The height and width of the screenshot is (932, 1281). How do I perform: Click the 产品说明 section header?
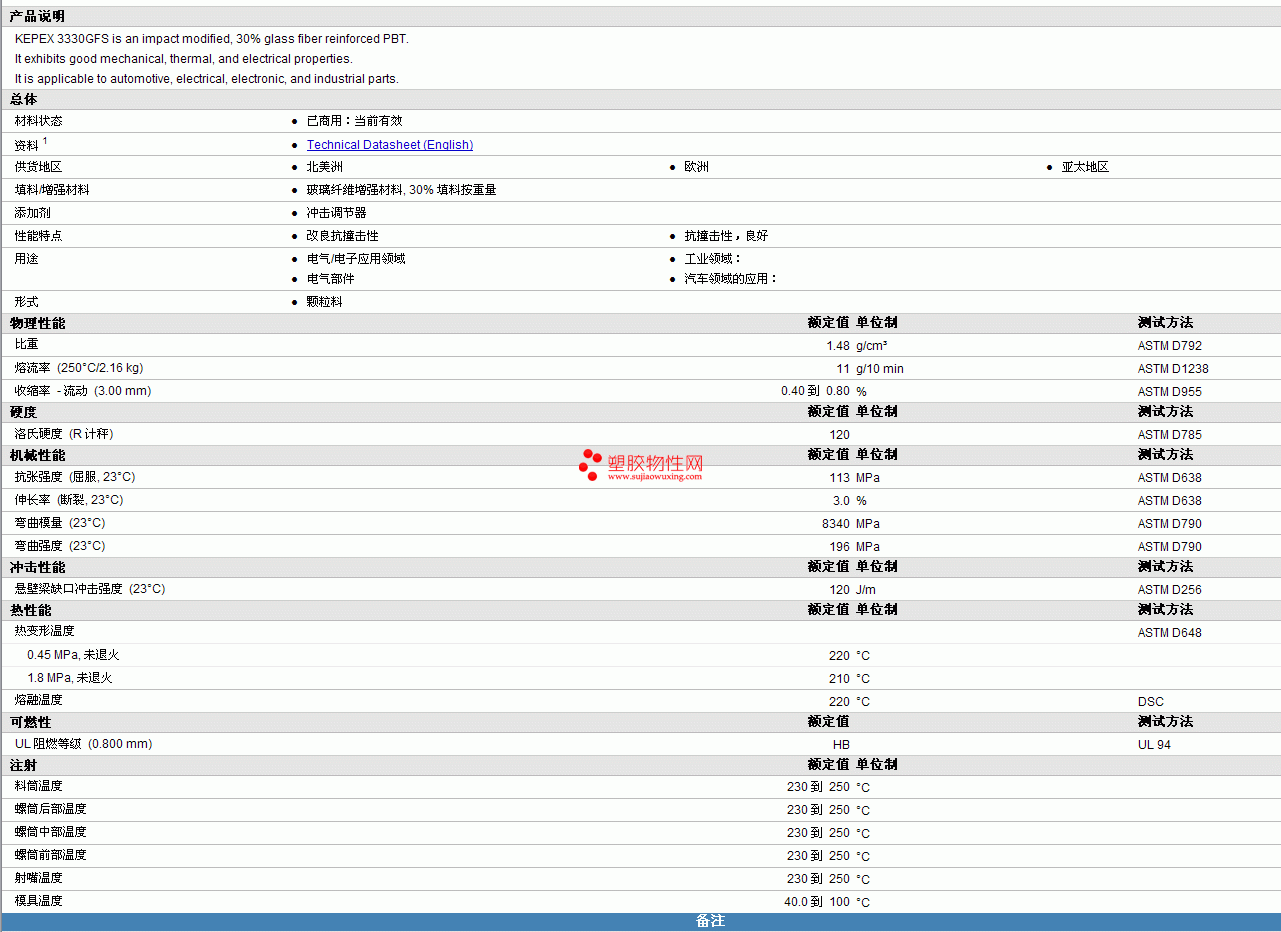[x=37, y=16]
